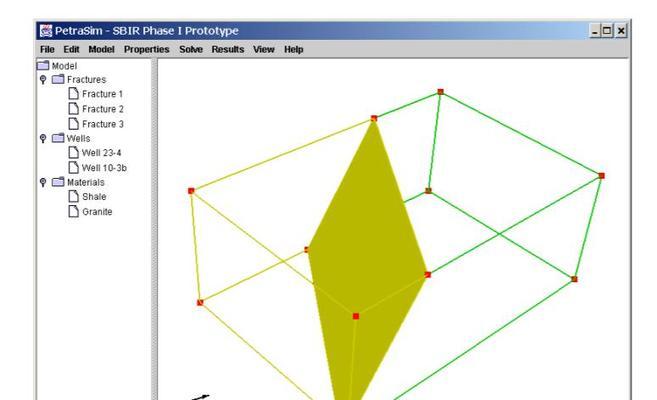
Task: Select the Wells tree label
Action: pyautogui.click(x=78, y=139)
